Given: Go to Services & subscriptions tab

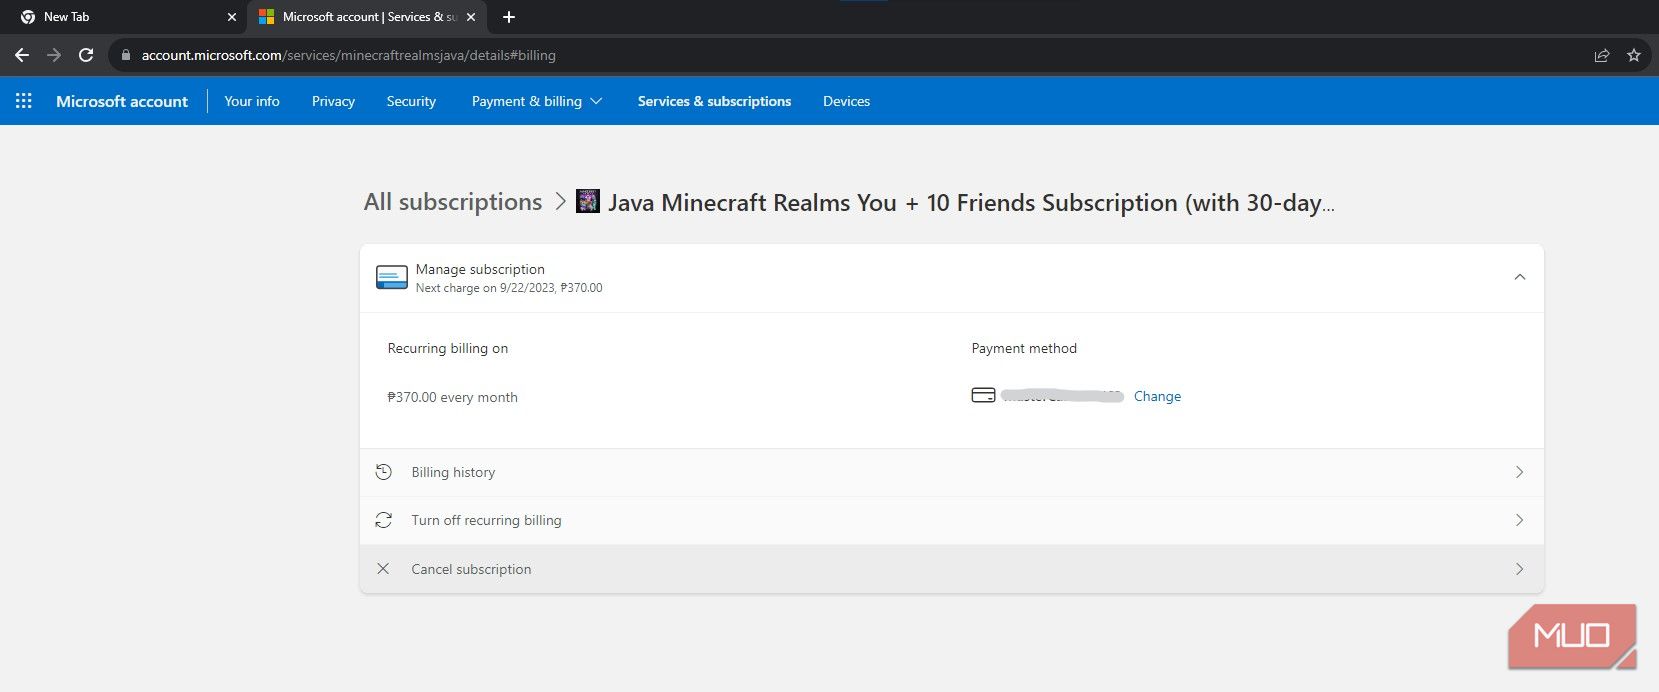Looking at the screenshot, I should coord(714,101).
